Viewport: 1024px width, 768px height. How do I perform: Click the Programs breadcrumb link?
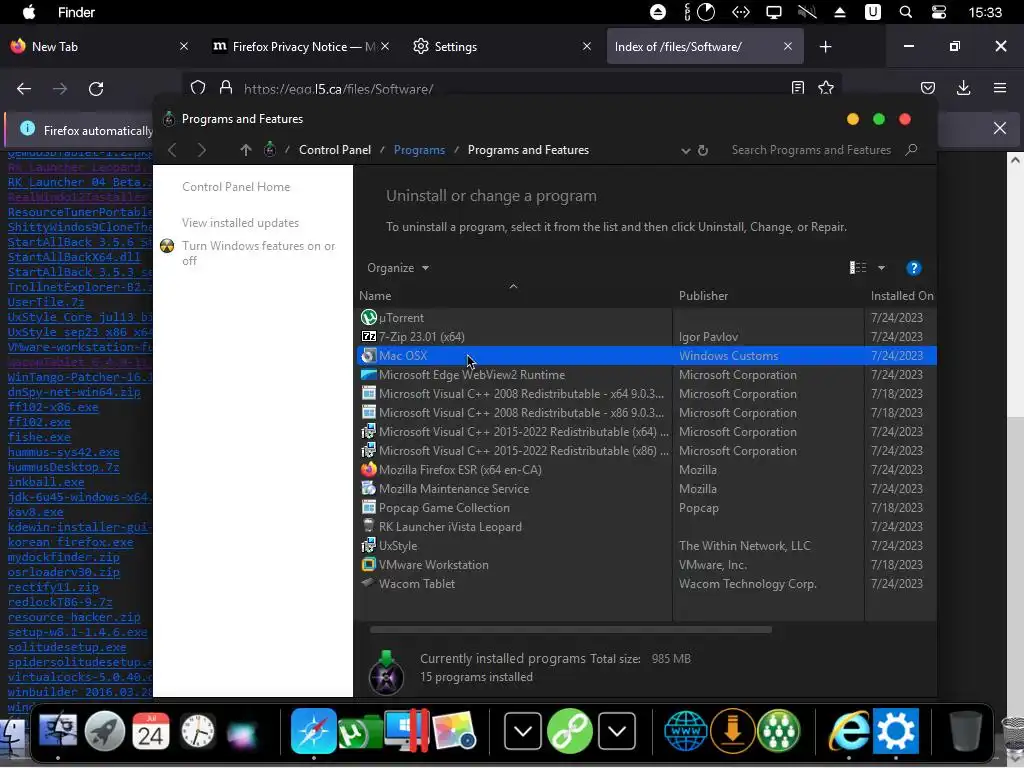(x=419, y=150)
